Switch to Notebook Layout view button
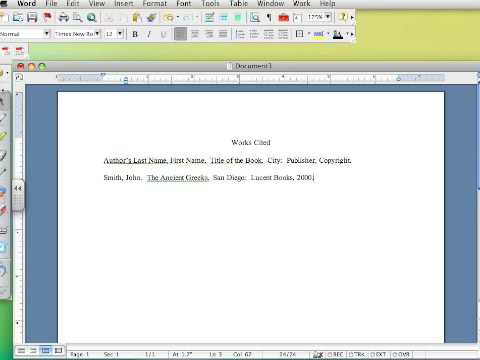The height and width of the screenshot is (360, 480). point(58,350)
